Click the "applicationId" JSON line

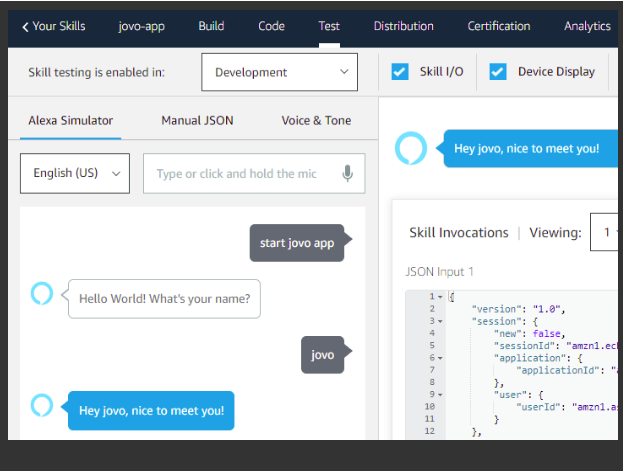click(567, 371)
